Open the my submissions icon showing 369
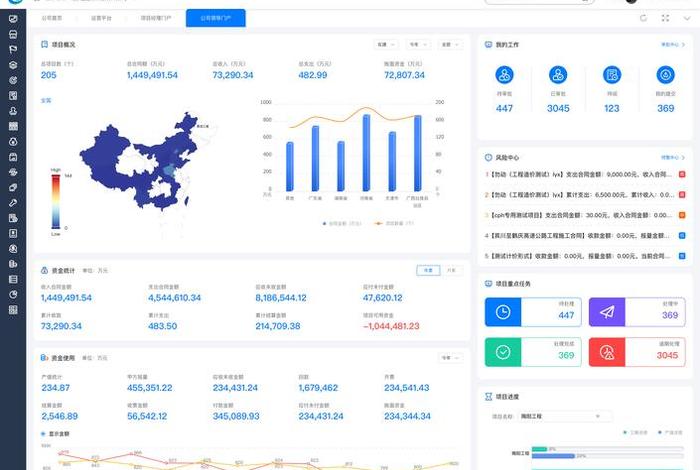Screen dimensions: 700x470 coord(665,75)
